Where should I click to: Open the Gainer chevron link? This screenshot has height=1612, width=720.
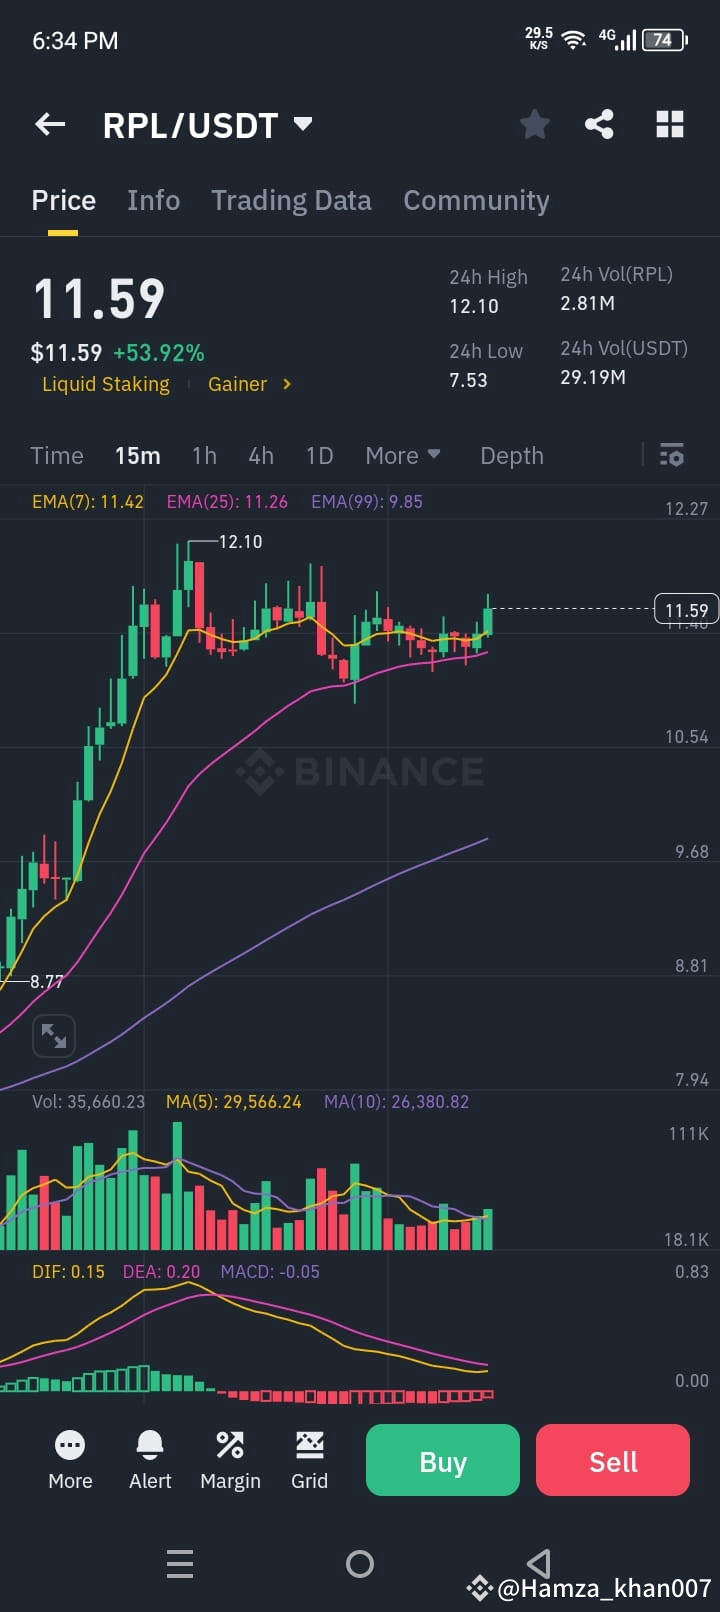pyautogui.click(x=249, y=384)
